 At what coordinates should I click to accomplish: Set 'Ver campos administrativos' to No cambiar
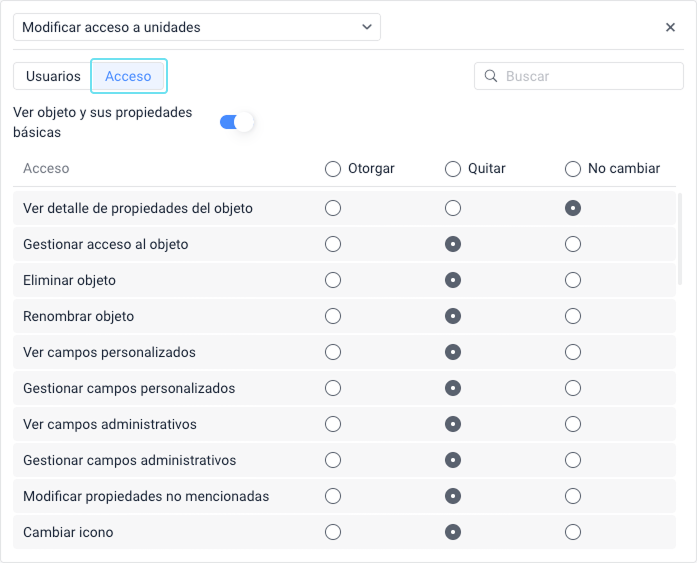pos(573,424)
